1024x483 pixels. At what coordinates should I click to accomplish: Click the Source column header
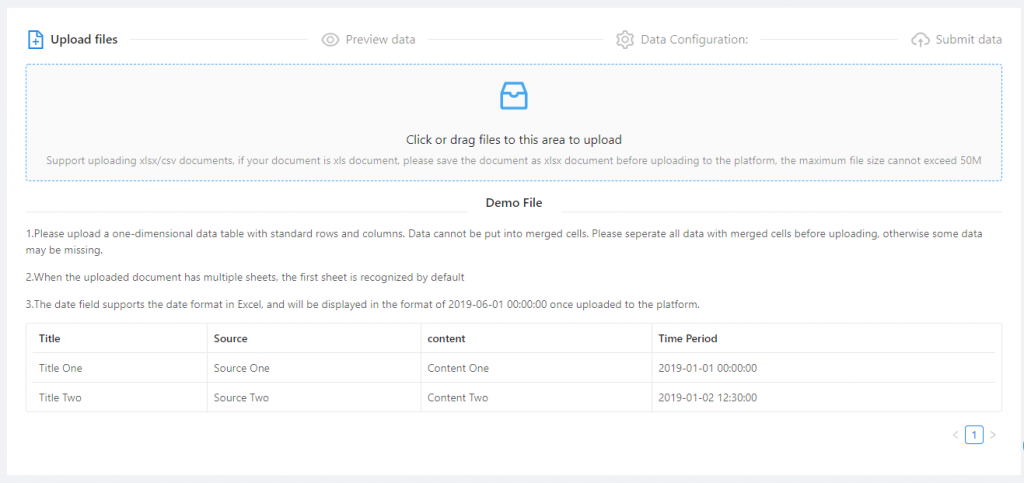pos(230,339)
